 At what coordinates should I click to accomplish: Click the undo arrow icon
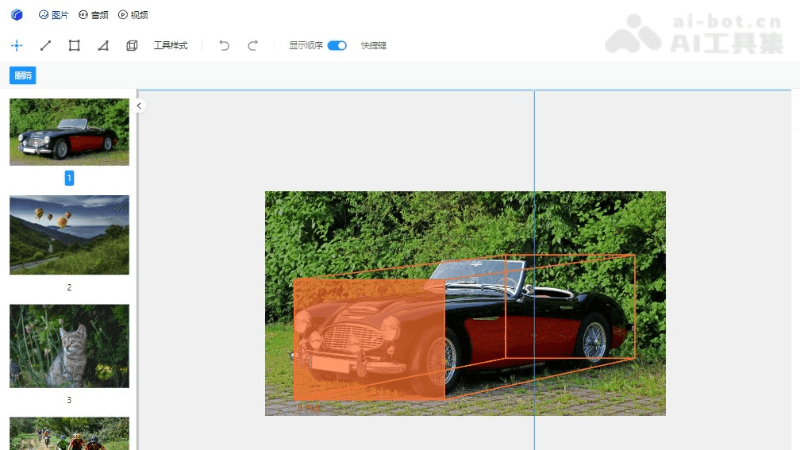tap(224, 45)
